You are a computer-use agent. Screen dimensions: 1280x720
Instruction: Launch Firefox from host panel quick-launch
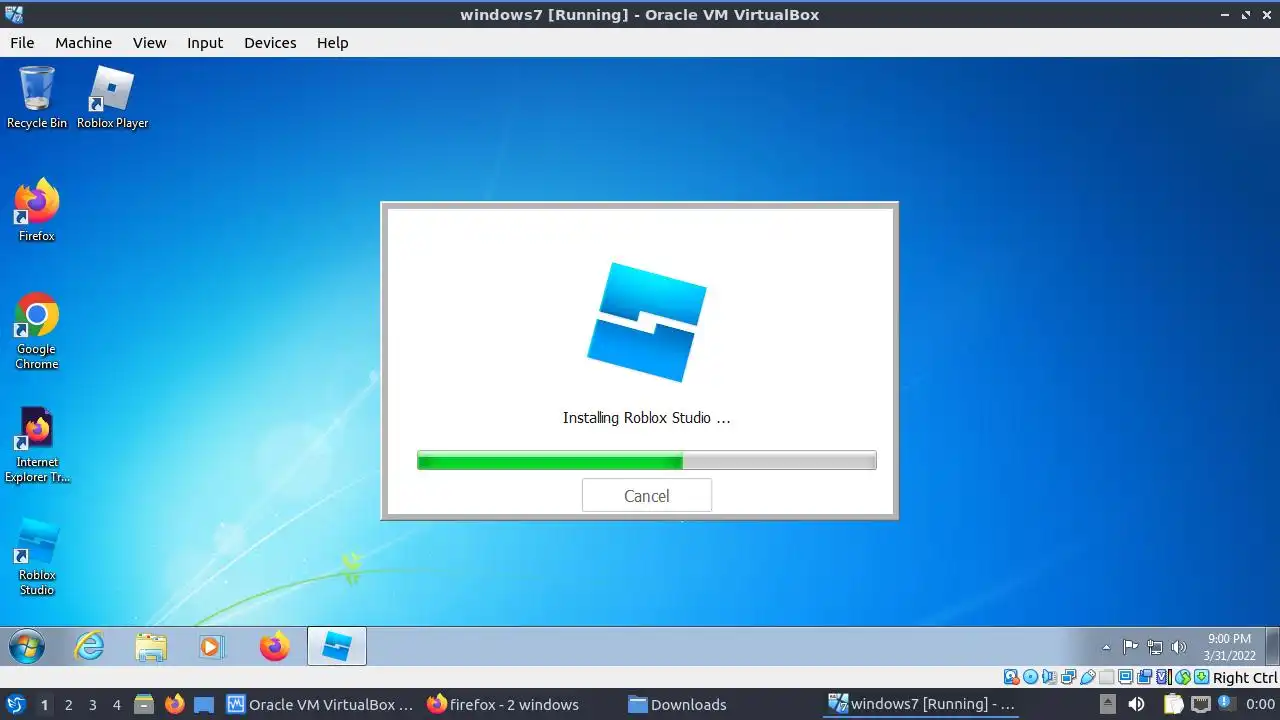(174, 704)
